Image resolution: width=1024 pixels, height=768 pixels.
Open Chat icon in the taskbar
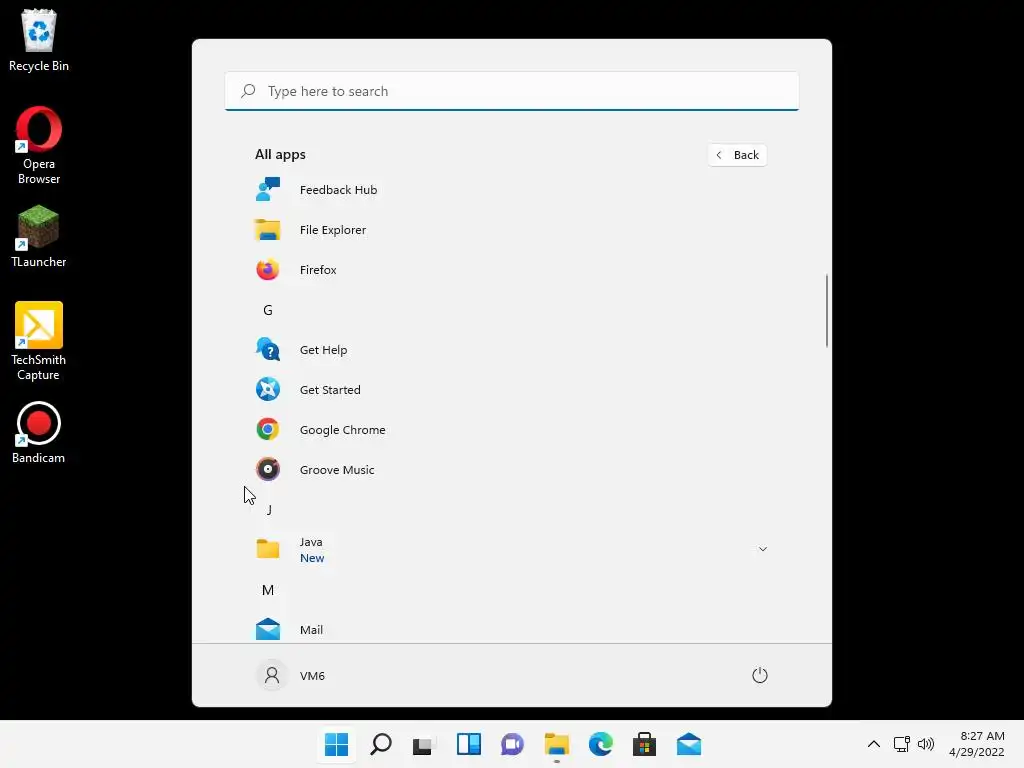click(513, 744)
